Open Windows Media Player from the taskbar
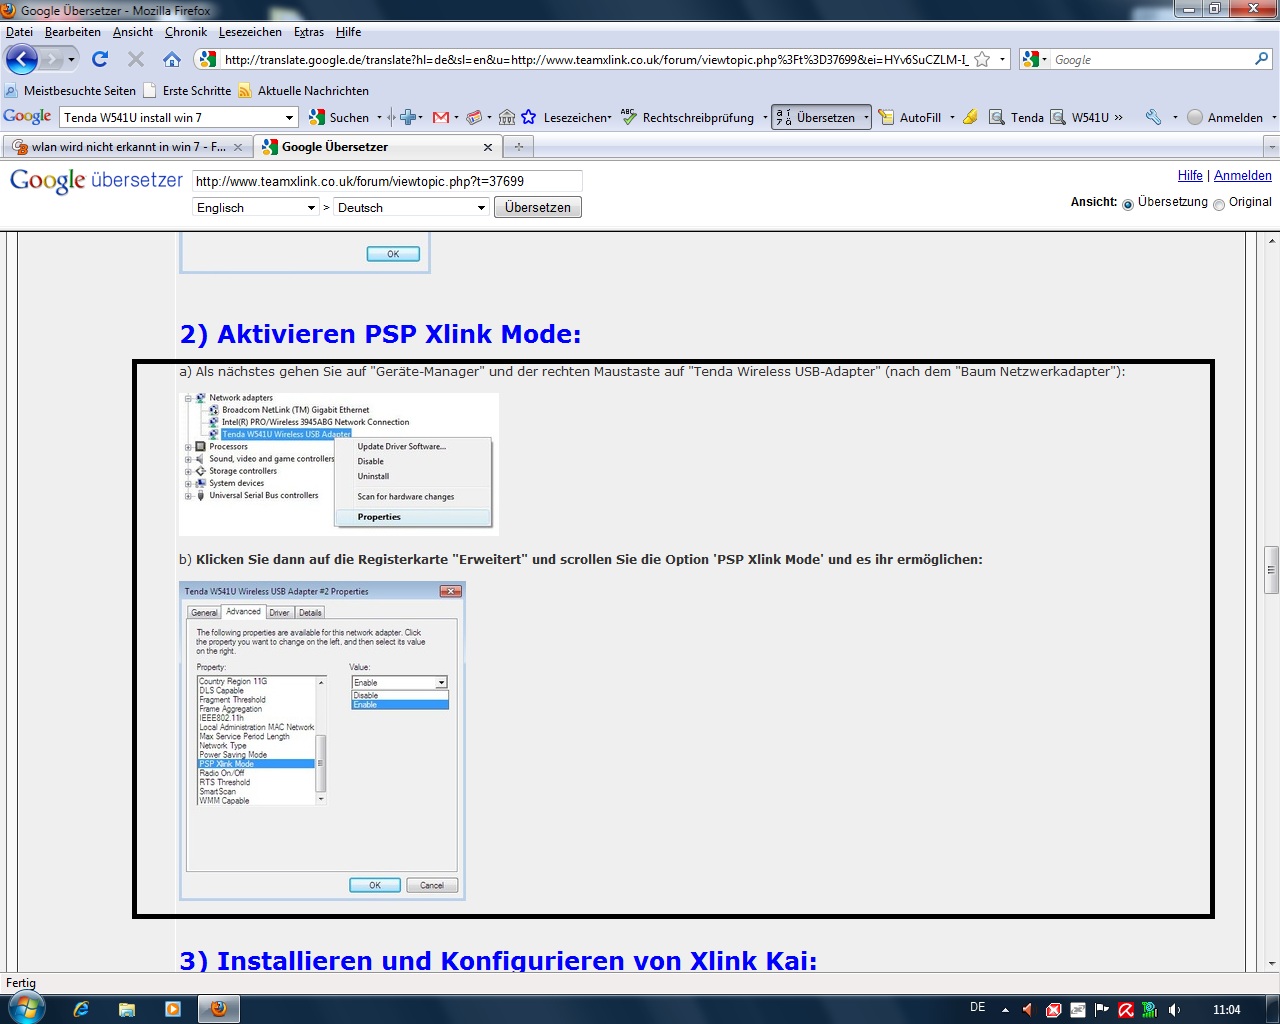The width and height of the screenshot is (1280, 1024). click(x=173, y=1009)
